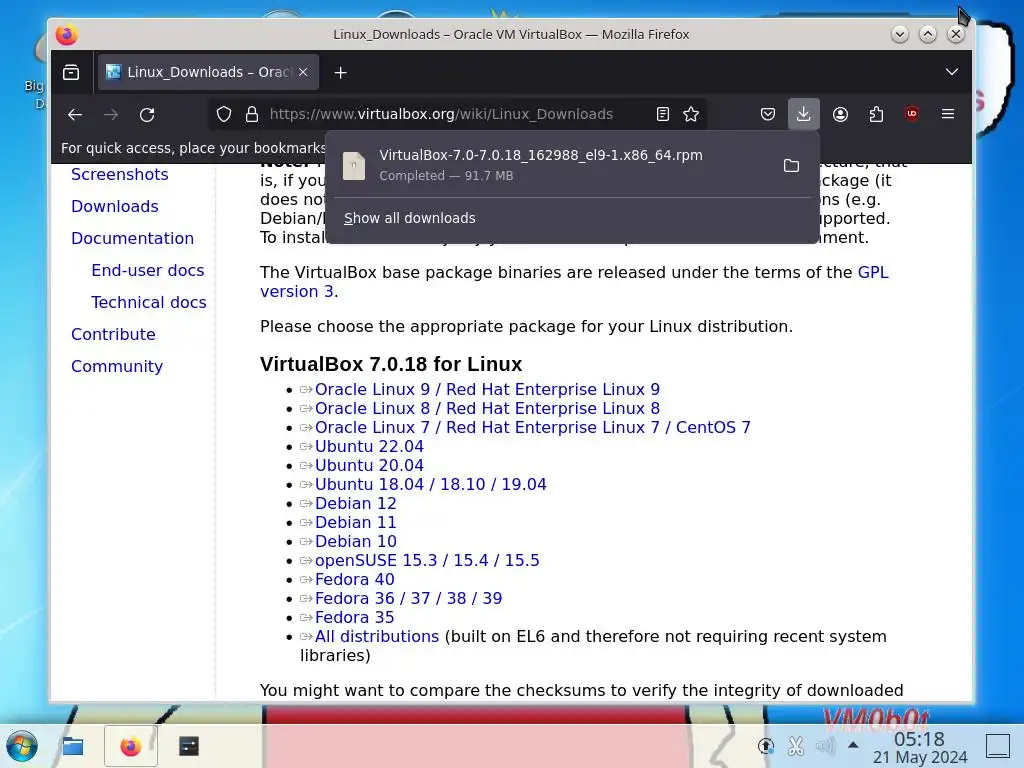Show rpm download in containing folder
The image size is (1024, 768).
coord(792,165)
